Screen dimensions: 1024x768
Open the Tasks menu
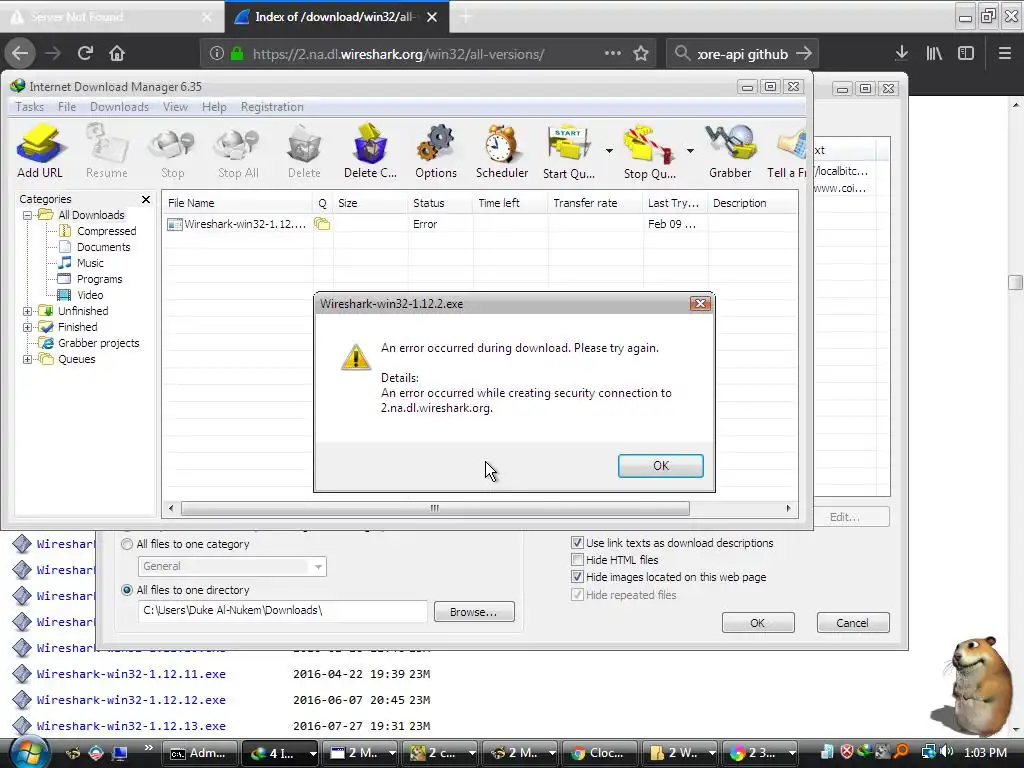29,106
